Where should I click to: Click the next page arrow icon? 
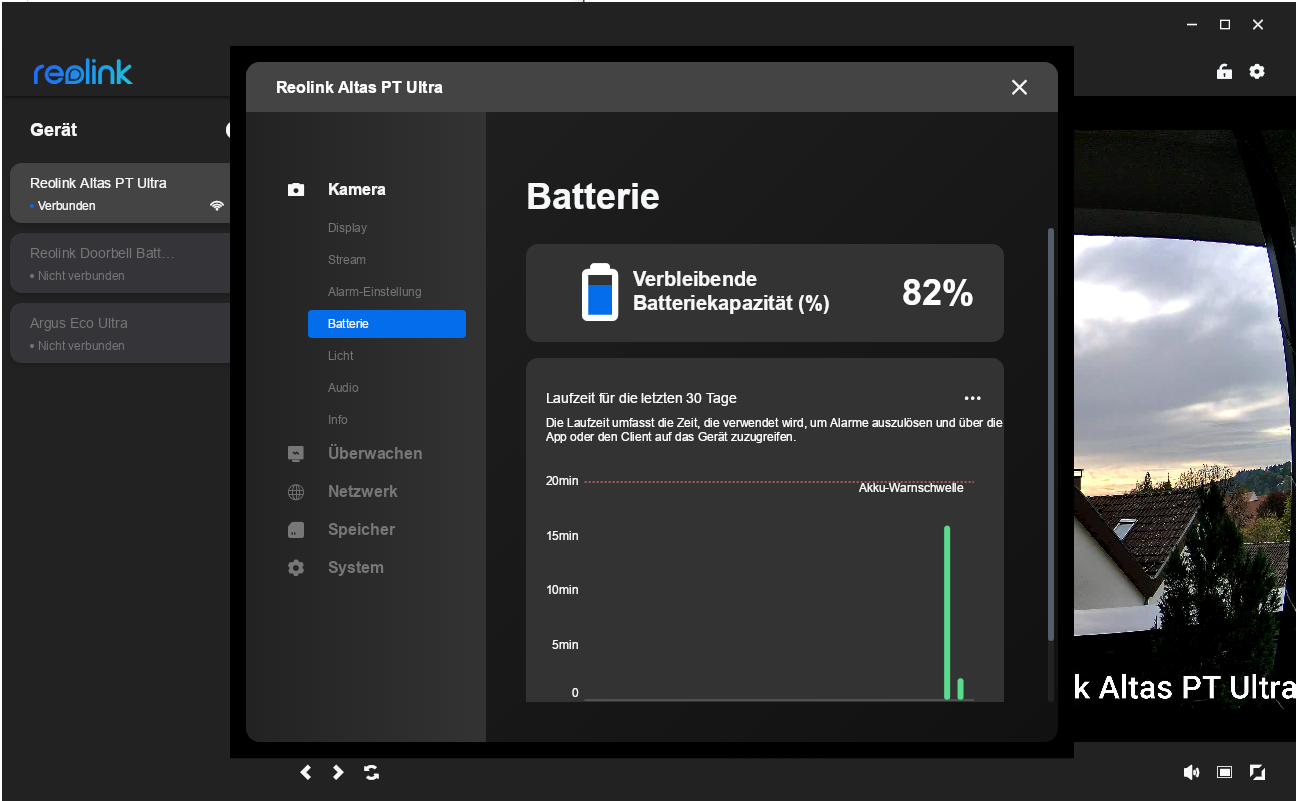[338, 772]
